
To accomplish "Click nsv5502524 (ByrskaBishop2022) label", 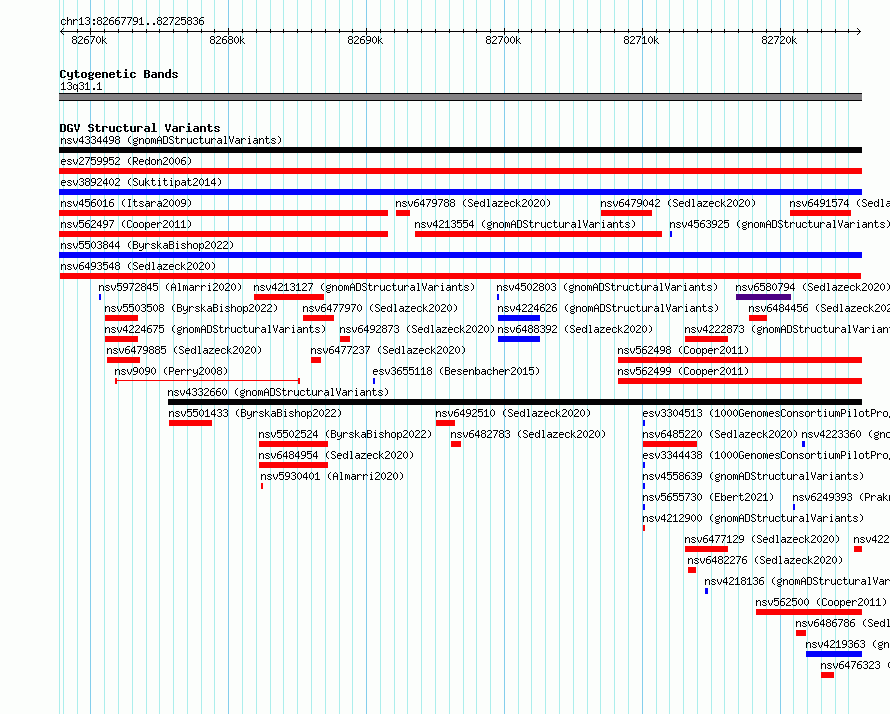I will pos(345,434).
